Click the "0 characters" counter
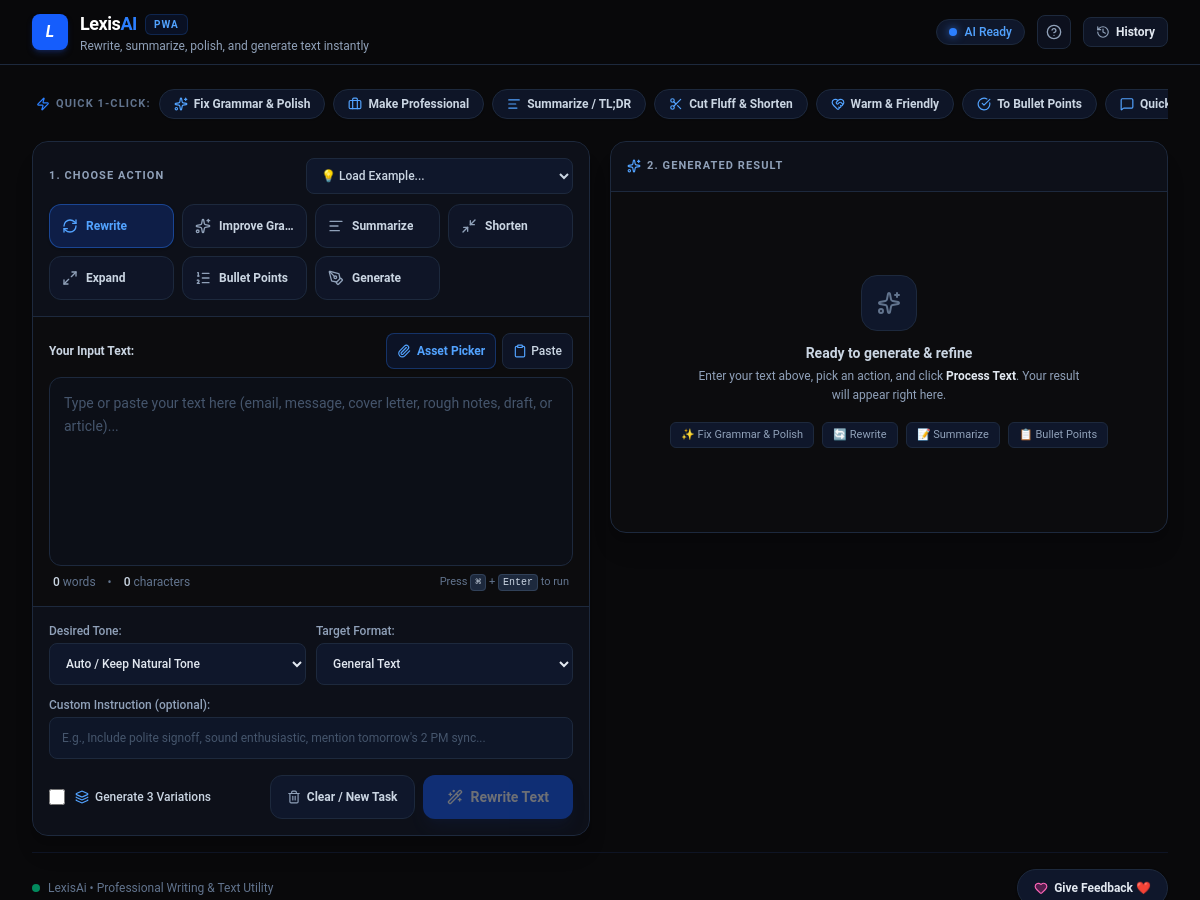 point(157,582)
